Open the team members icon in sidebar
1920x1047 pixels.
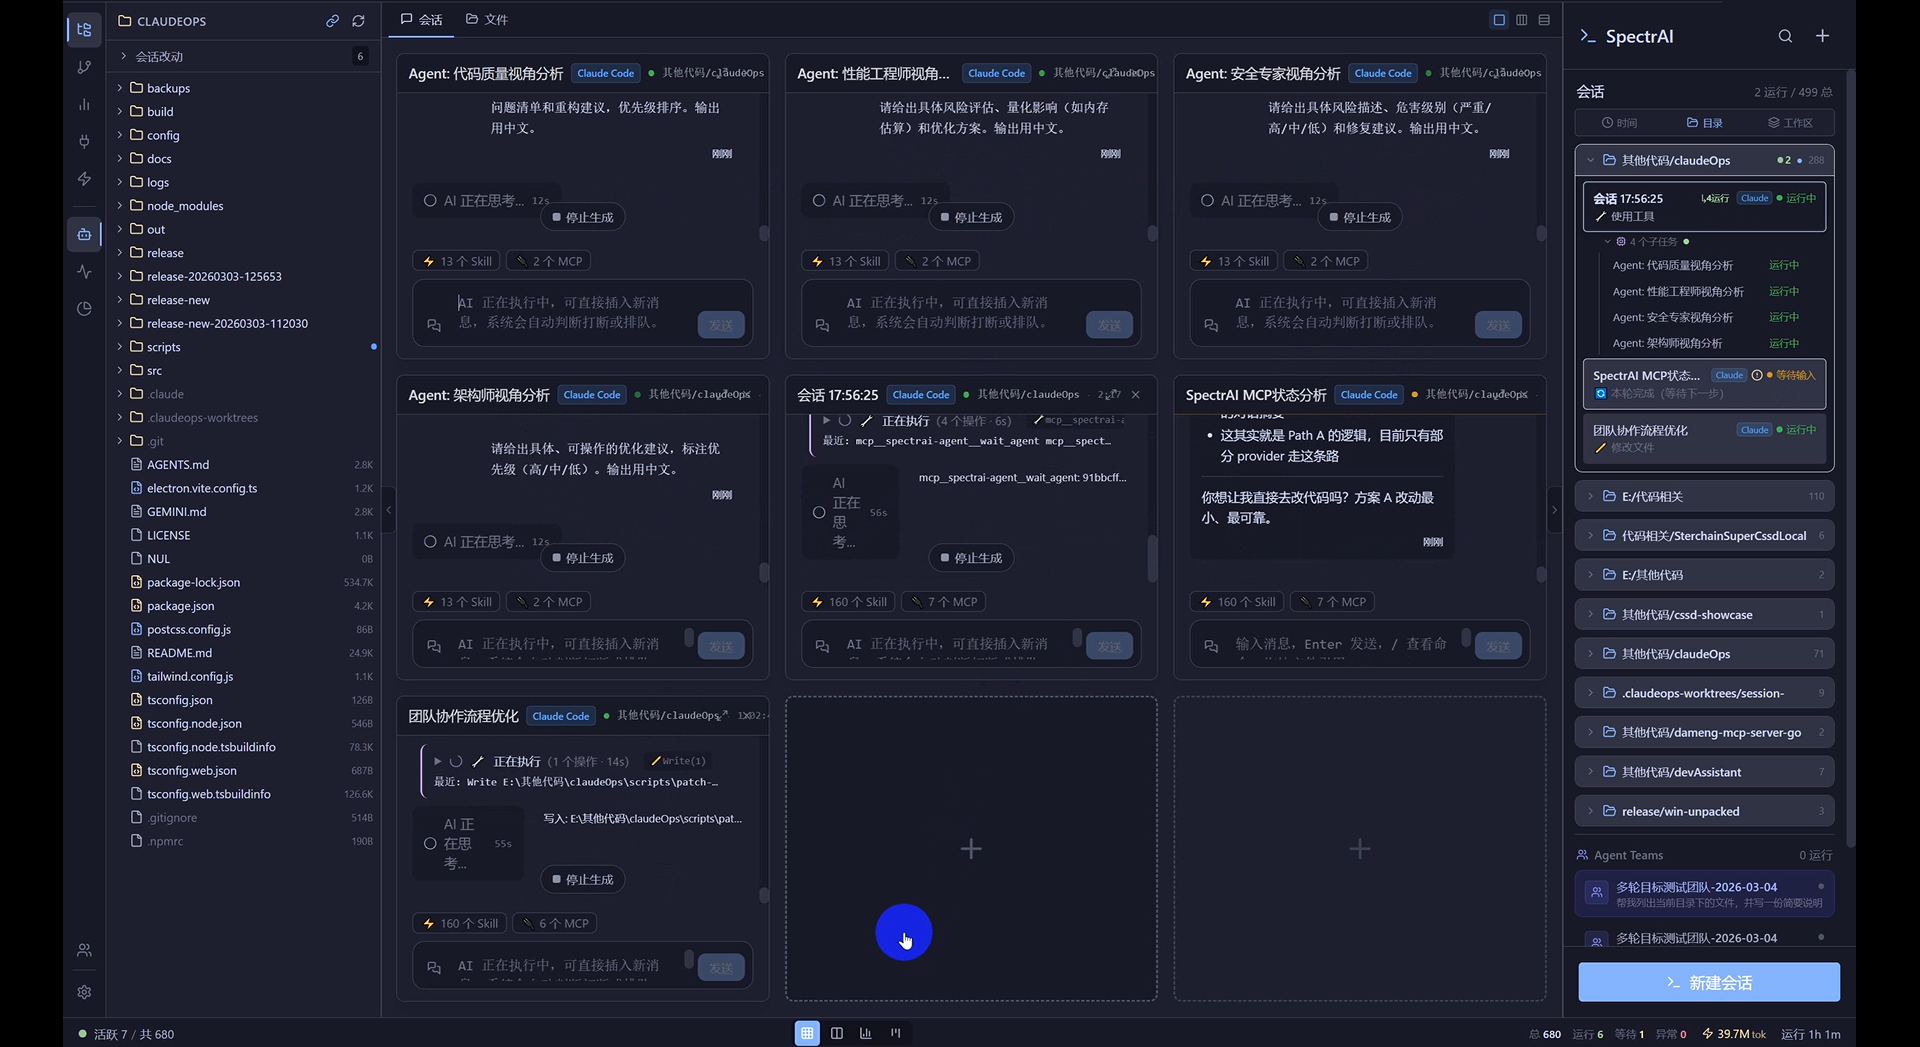pos(84,950)
